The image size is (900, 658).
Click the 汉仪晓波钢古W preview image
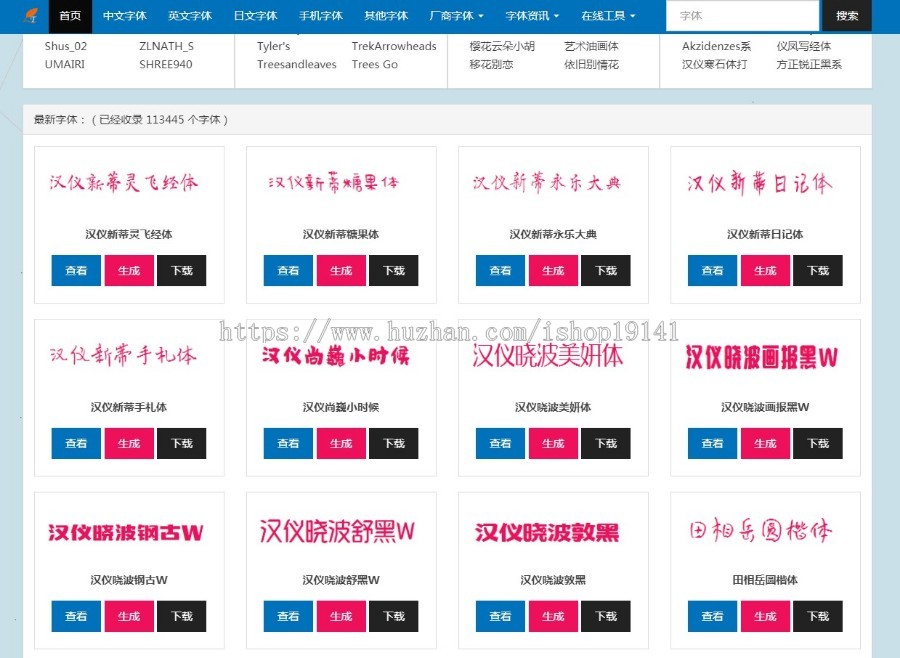point(125,532)
